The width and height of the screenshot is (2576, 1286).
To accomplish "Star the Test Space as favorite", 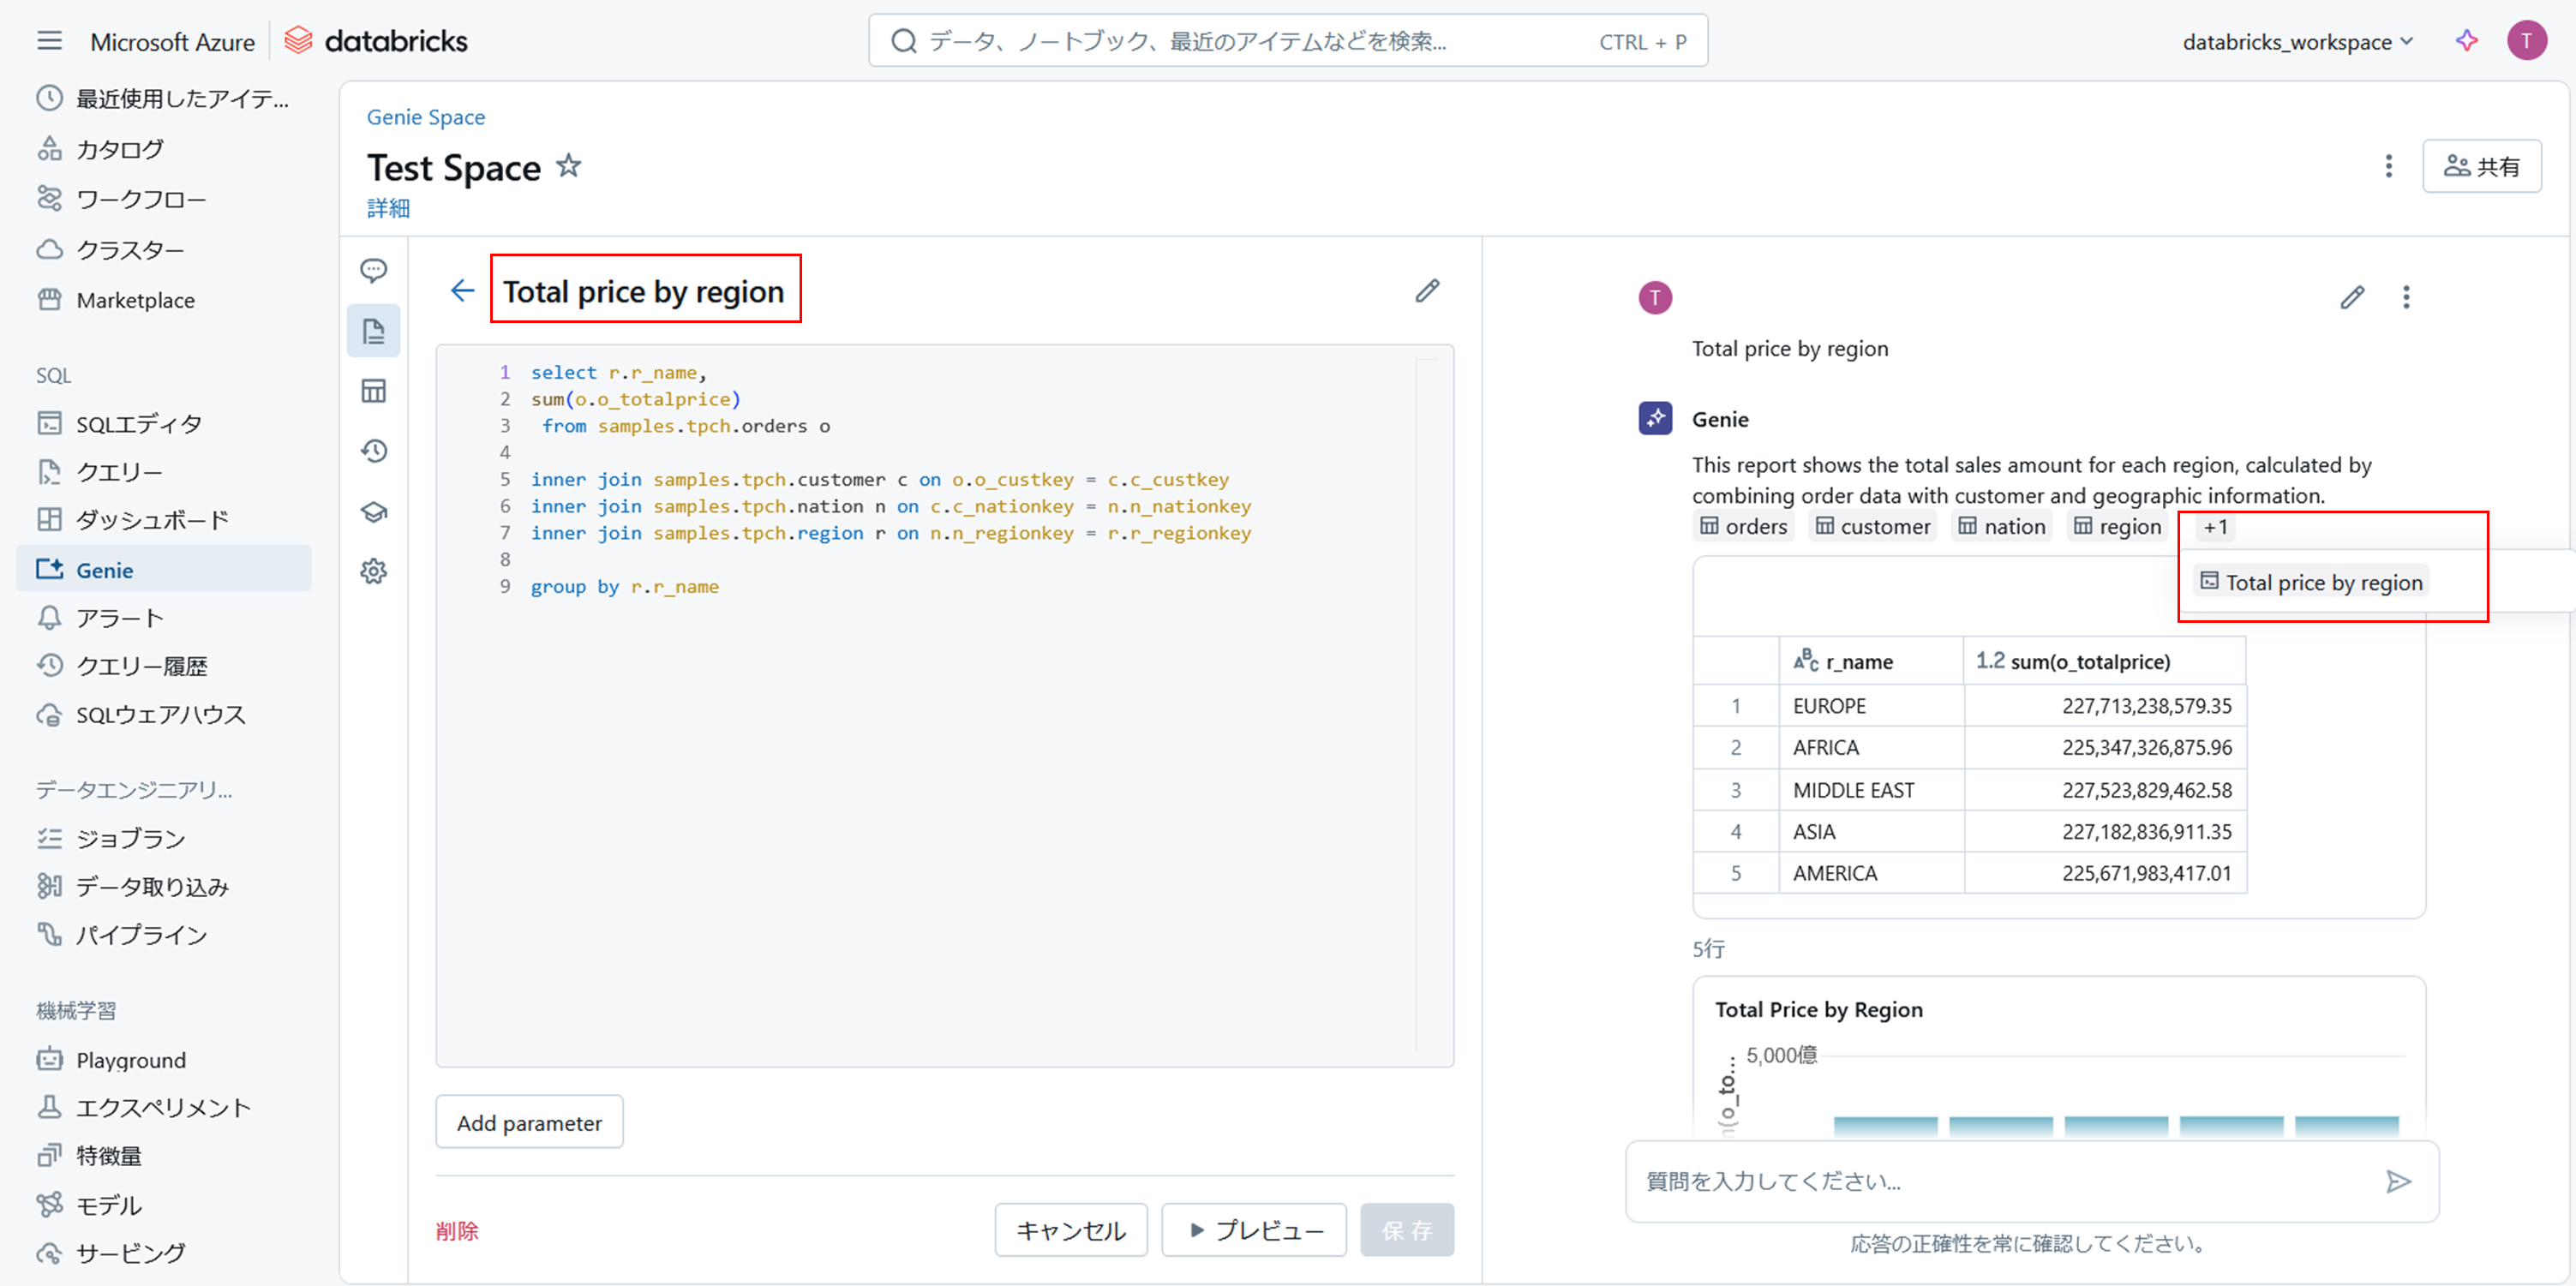I will pyautogui.click(x=569, y=166).
